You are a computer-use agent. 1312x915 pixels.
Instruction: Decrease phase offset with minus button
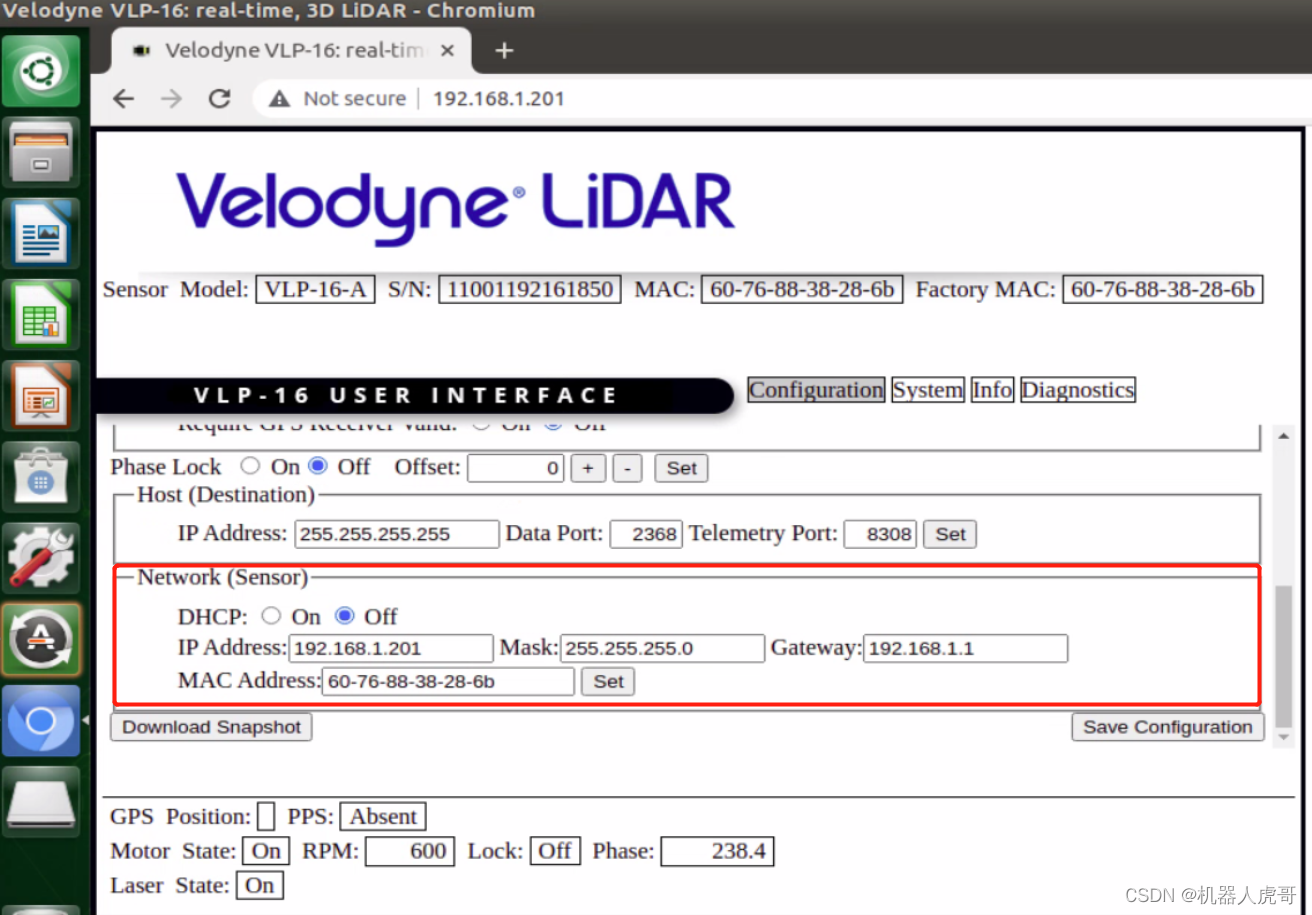pos(627,468)
